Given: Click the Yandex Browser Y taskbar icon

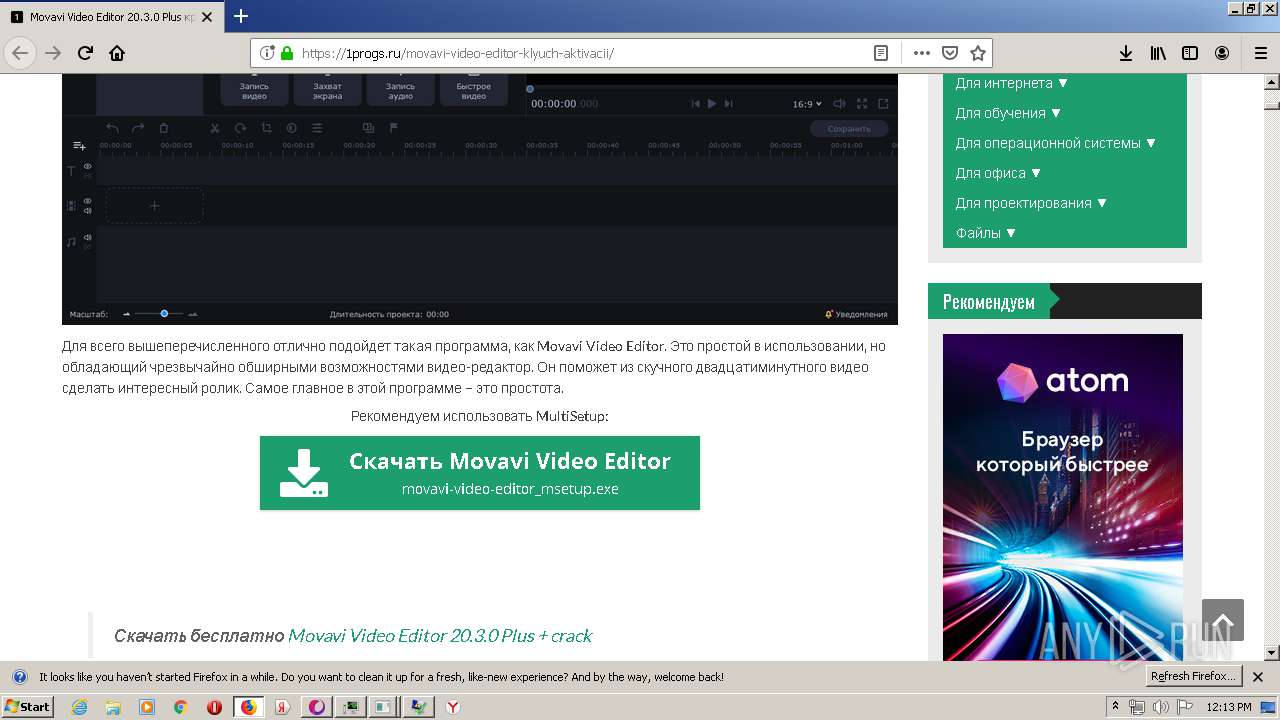Looking at the screenshot, I should click(x=452, y=707).
